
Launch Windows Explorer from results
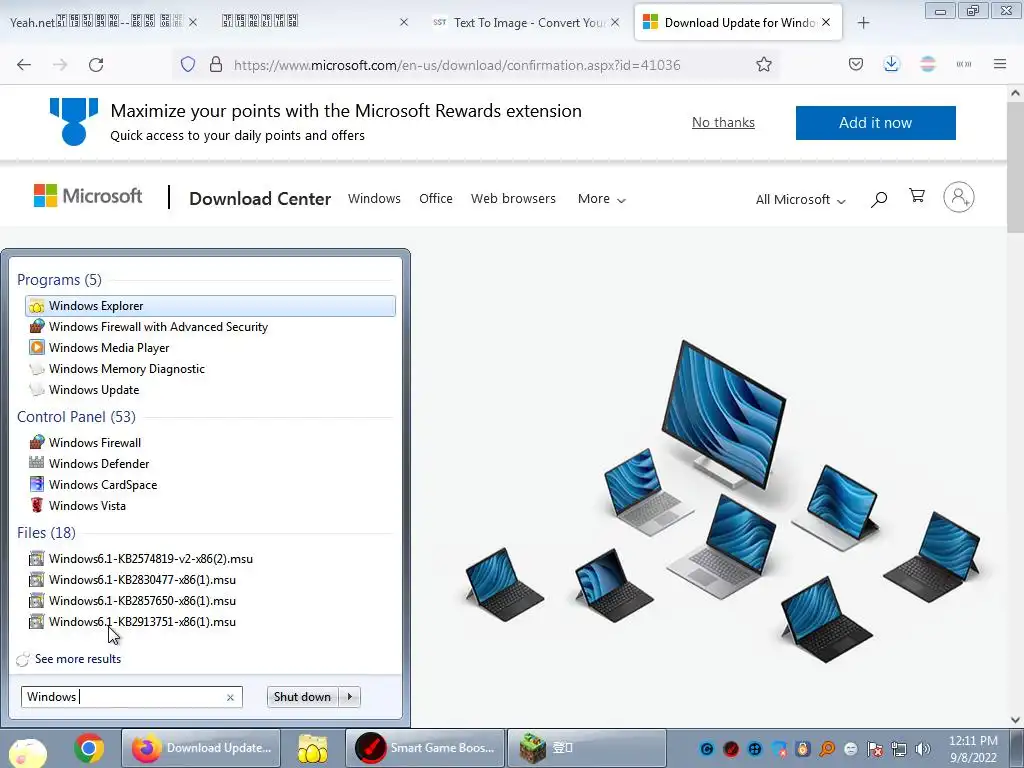(x=210, y=306)
